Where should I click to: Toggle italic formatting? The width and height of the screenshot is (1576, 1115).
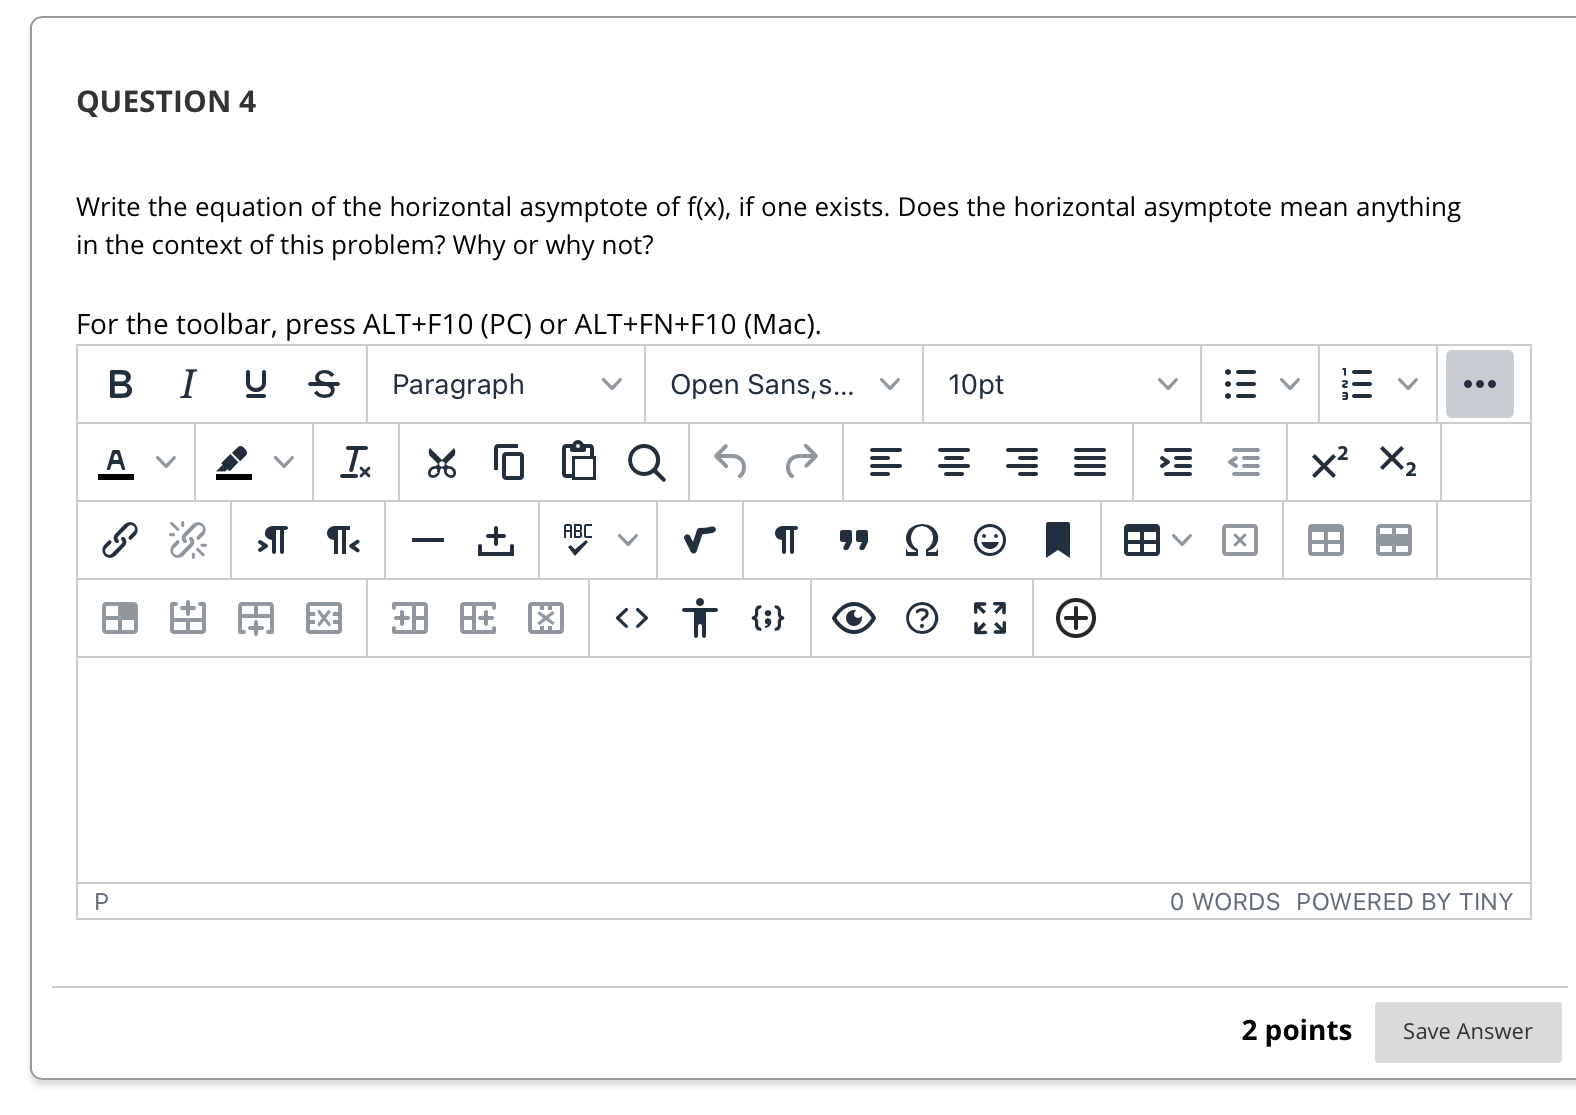point(188,384)
